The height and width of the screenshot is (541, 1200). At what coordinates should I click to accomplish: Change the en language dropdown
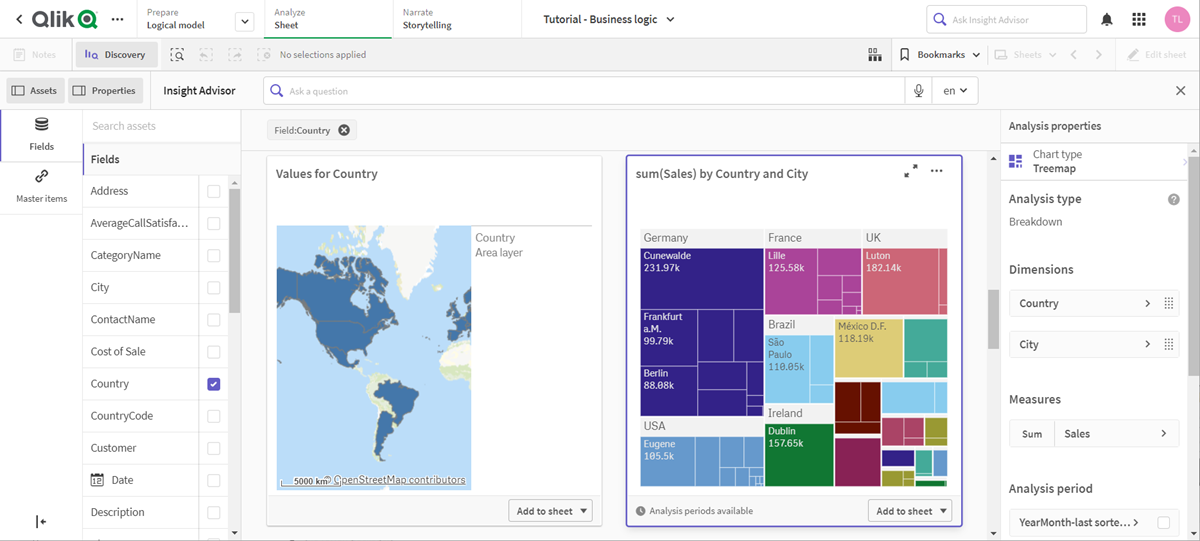[955, 91]
